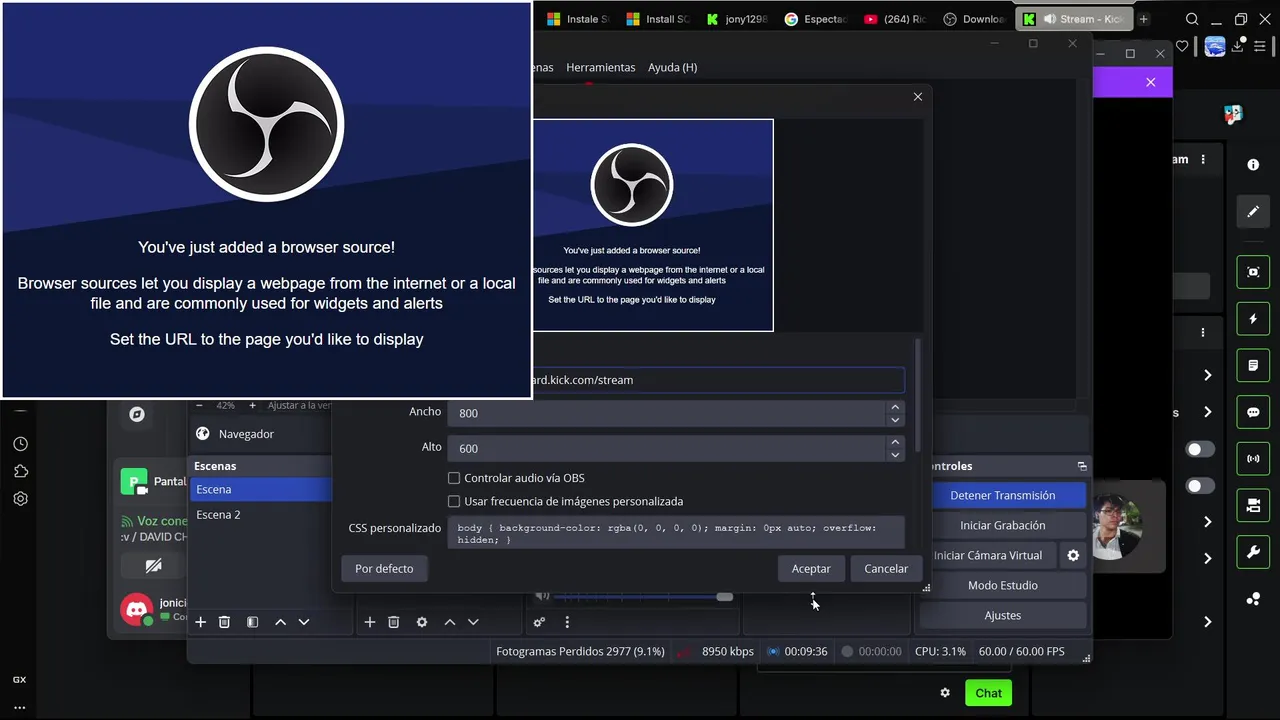
Task: Increase Alto value with stepper up arrow
Action: [895, 443]
